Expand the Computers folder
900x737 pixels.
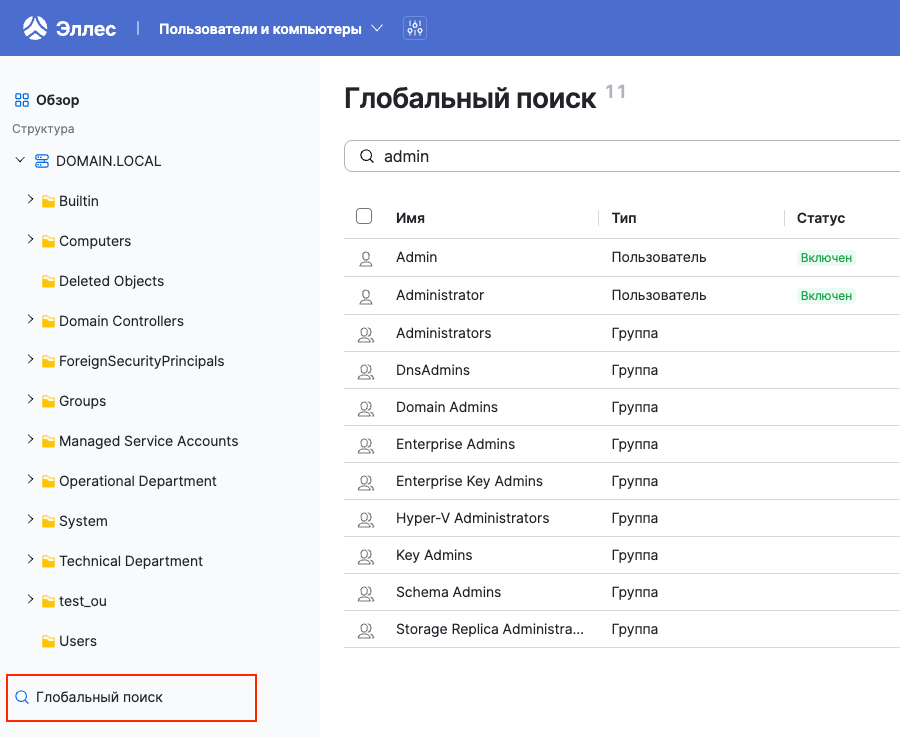pos(30,239)
